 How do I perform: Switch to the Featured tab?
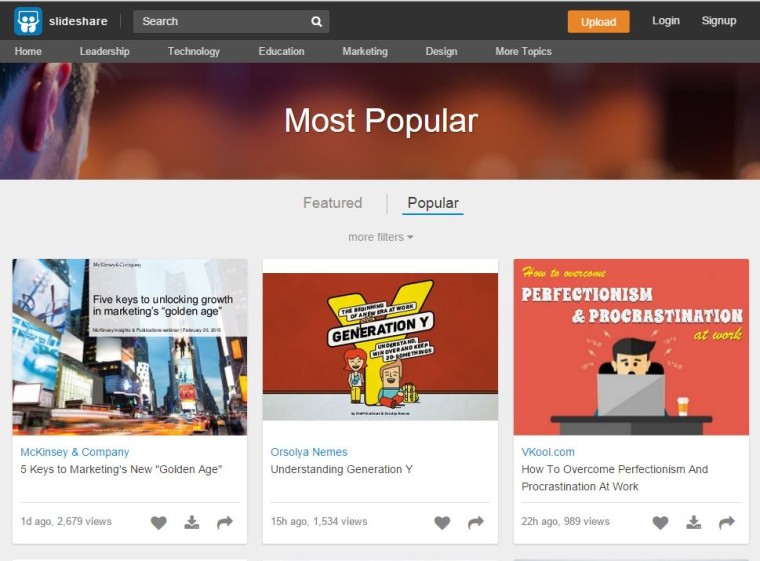click(x=332, y=203)
